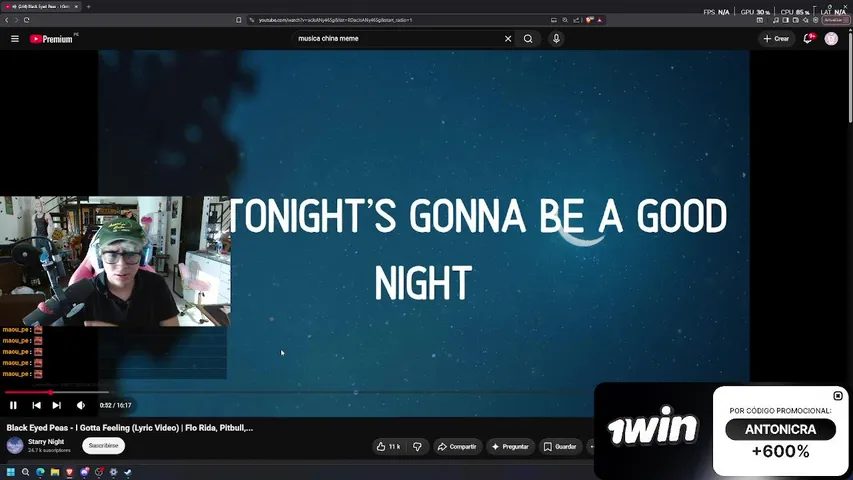Open the Windows Start menu

click(x=10, y=472)
